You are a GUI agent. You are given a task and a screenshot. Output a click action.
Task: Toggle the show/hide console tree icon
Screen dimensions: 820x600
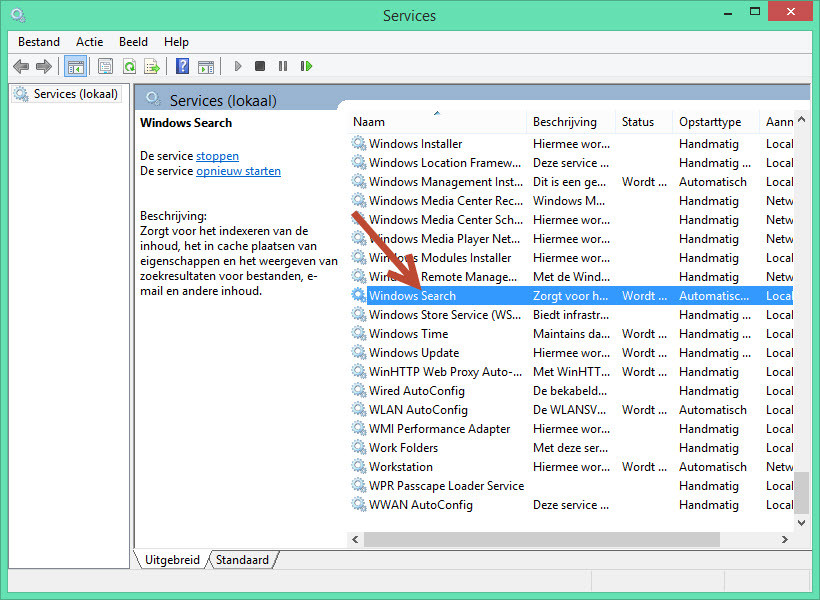pos(75,66)
